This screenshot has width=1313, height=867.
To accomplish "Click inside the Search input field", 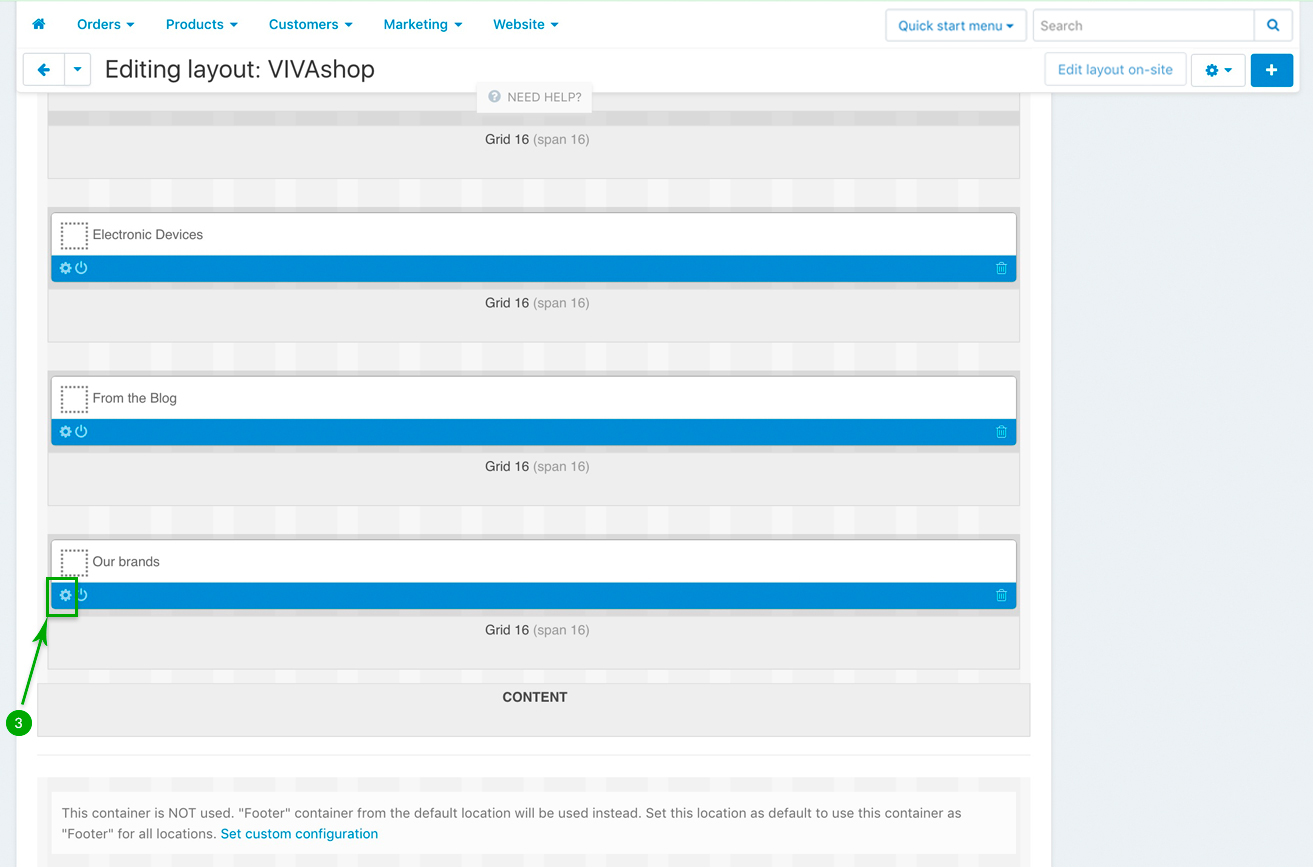I will (x=1142, y=25).
